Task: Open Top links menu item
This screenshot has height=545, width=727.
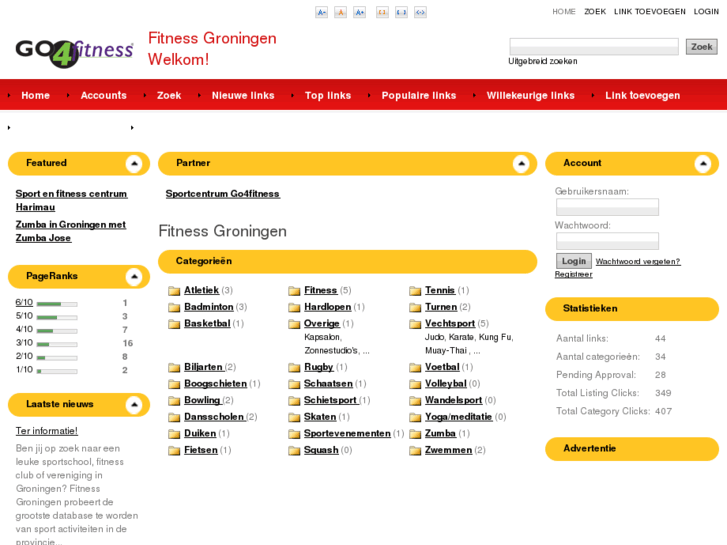Action: [x=328, y=96]
